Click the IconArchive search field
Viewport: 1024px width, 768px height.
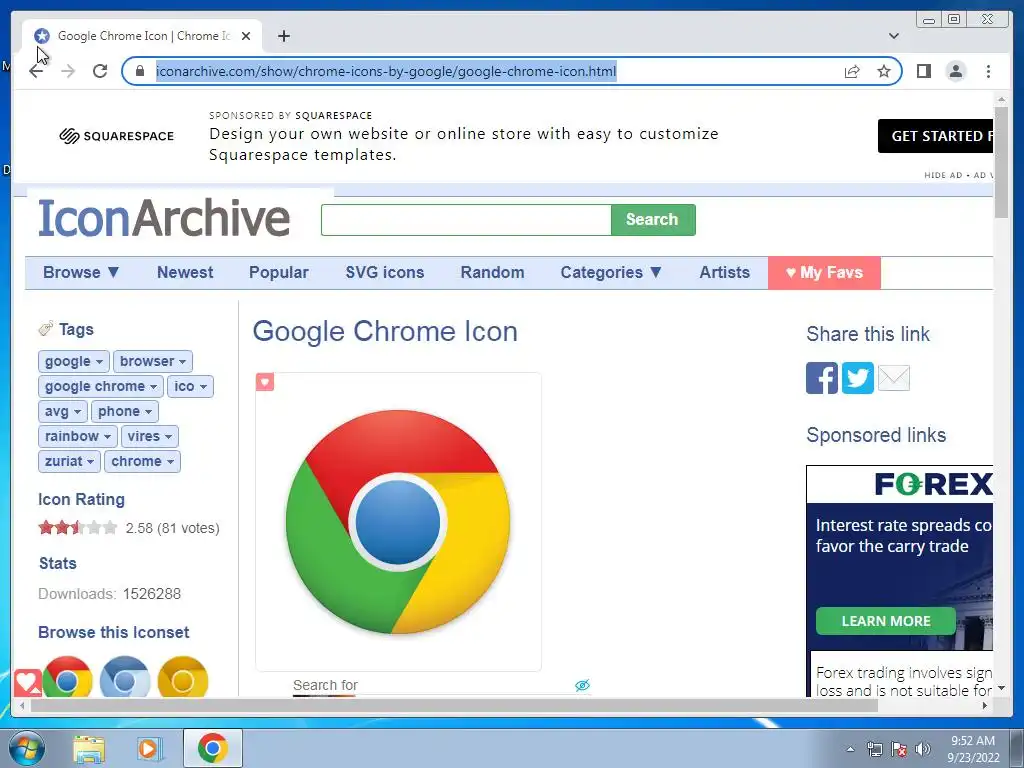tap(466, 219)
